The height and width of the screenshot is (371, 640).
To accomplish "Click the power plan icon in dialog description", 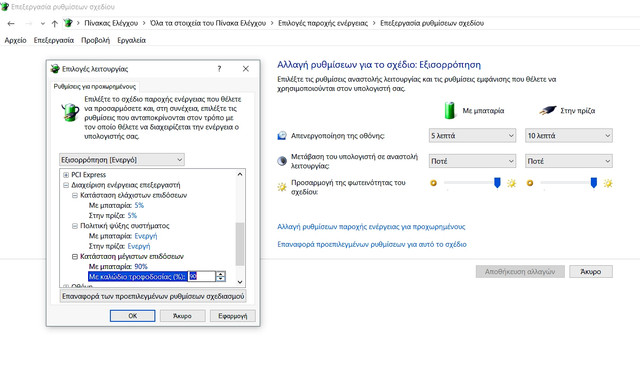I will (70, 112).
